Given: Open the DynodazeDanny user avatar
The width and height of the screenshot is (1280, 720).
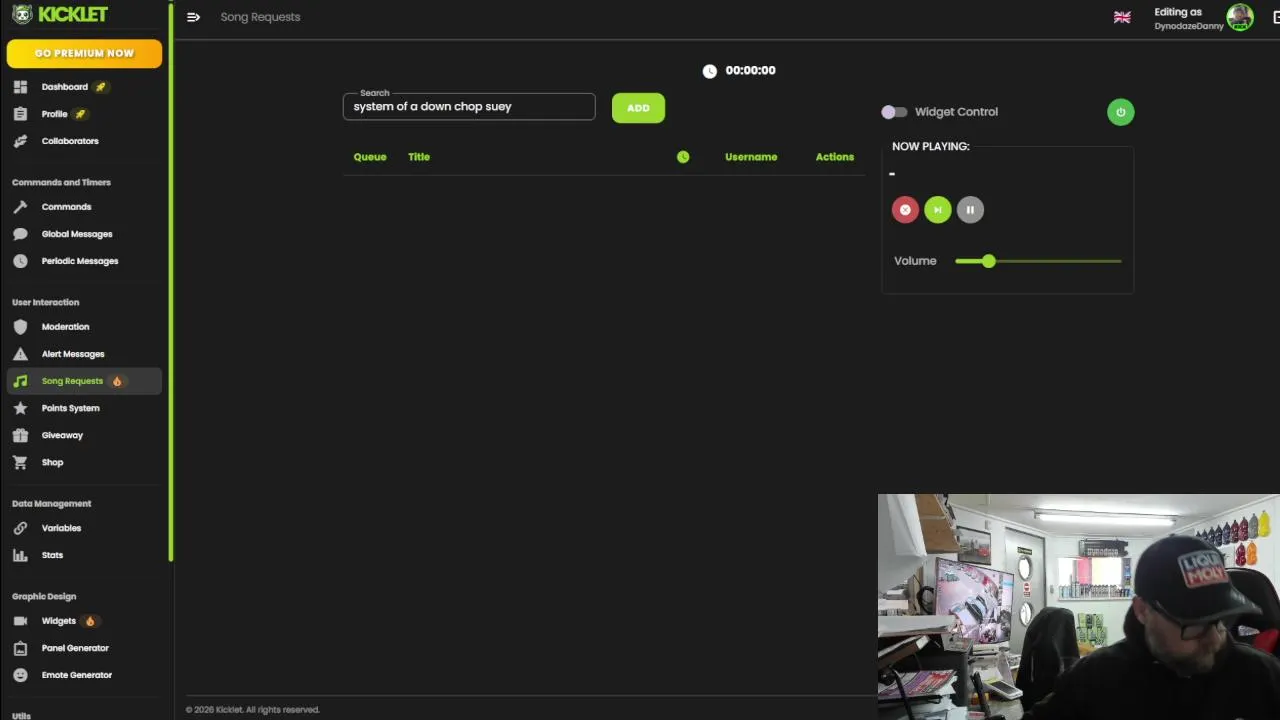Looking at the screenshot, I should 1240,17.
